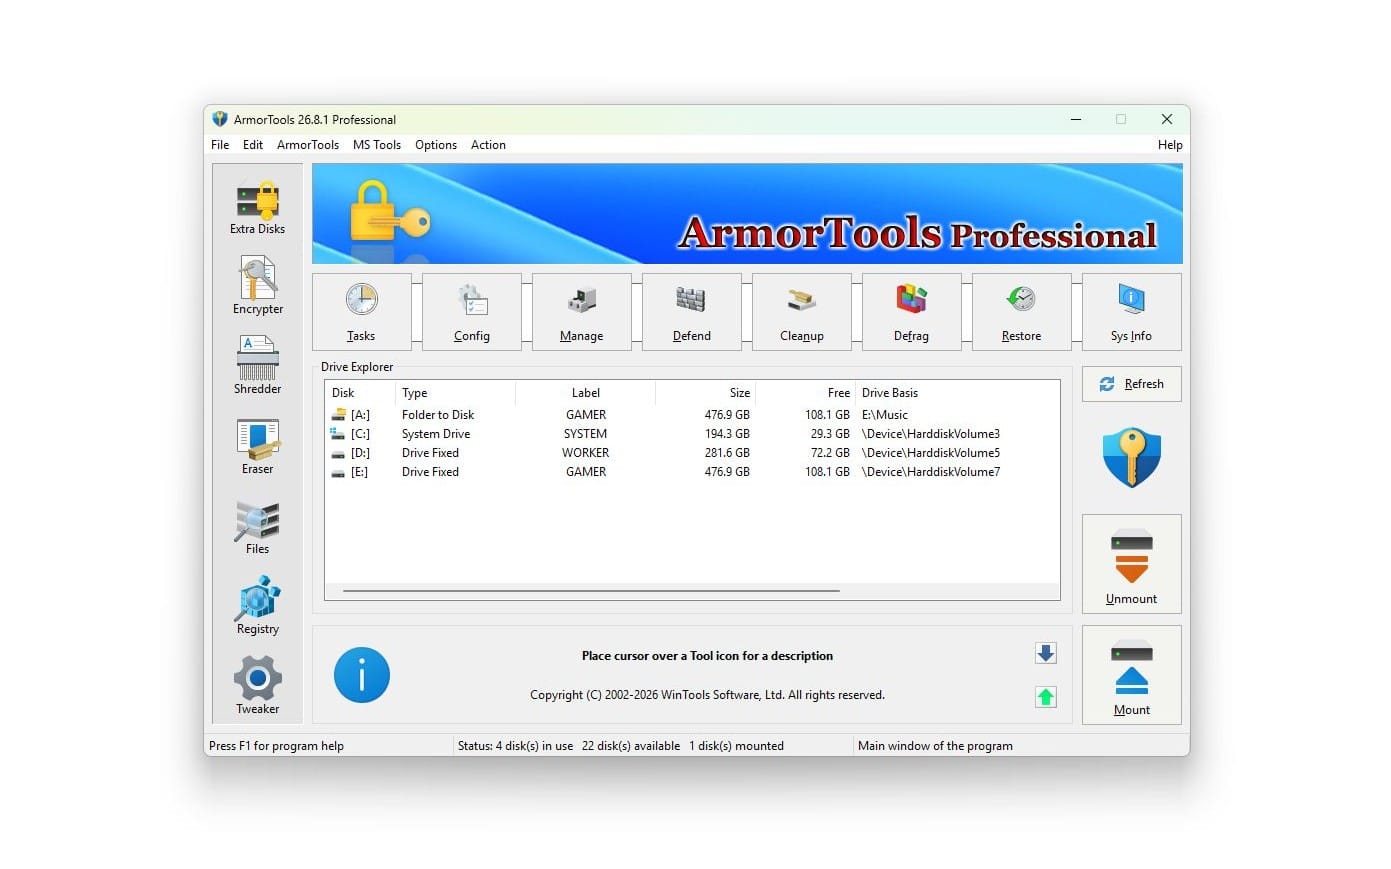This screenshot has height=869, width=1391.
Task: Select the Eraser tool in sidebar
Action: (257, 446)
